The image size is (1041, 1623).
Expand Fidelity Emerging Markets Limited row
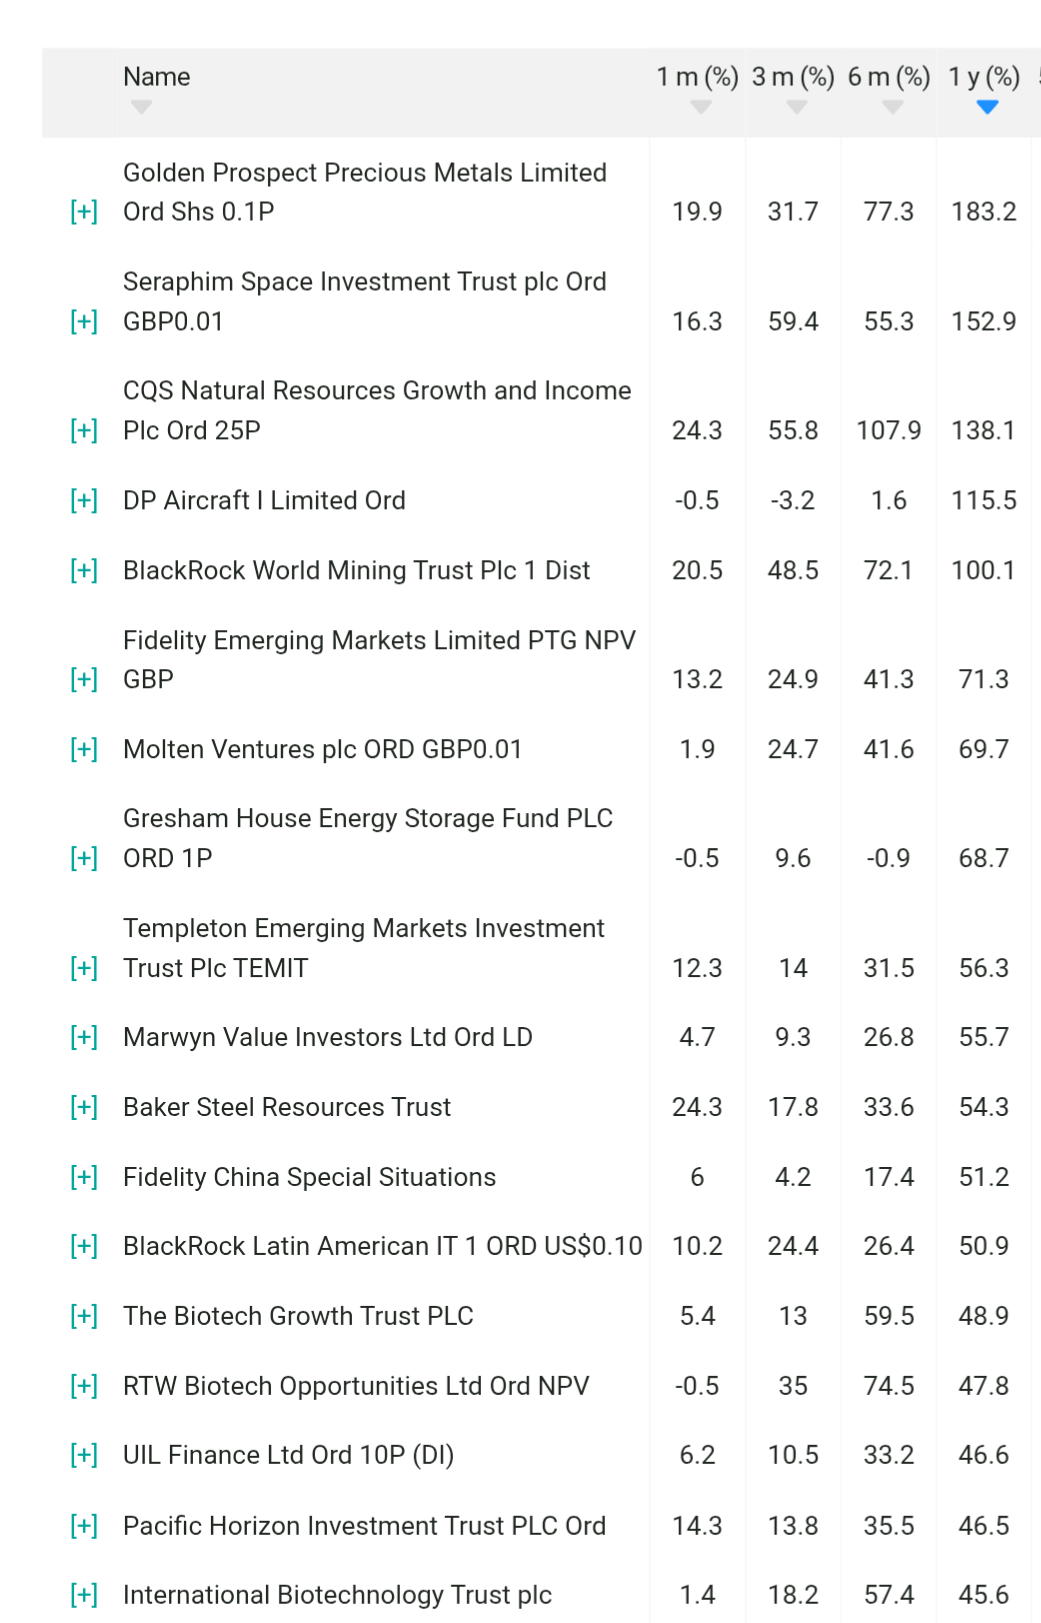click(84, 679)
